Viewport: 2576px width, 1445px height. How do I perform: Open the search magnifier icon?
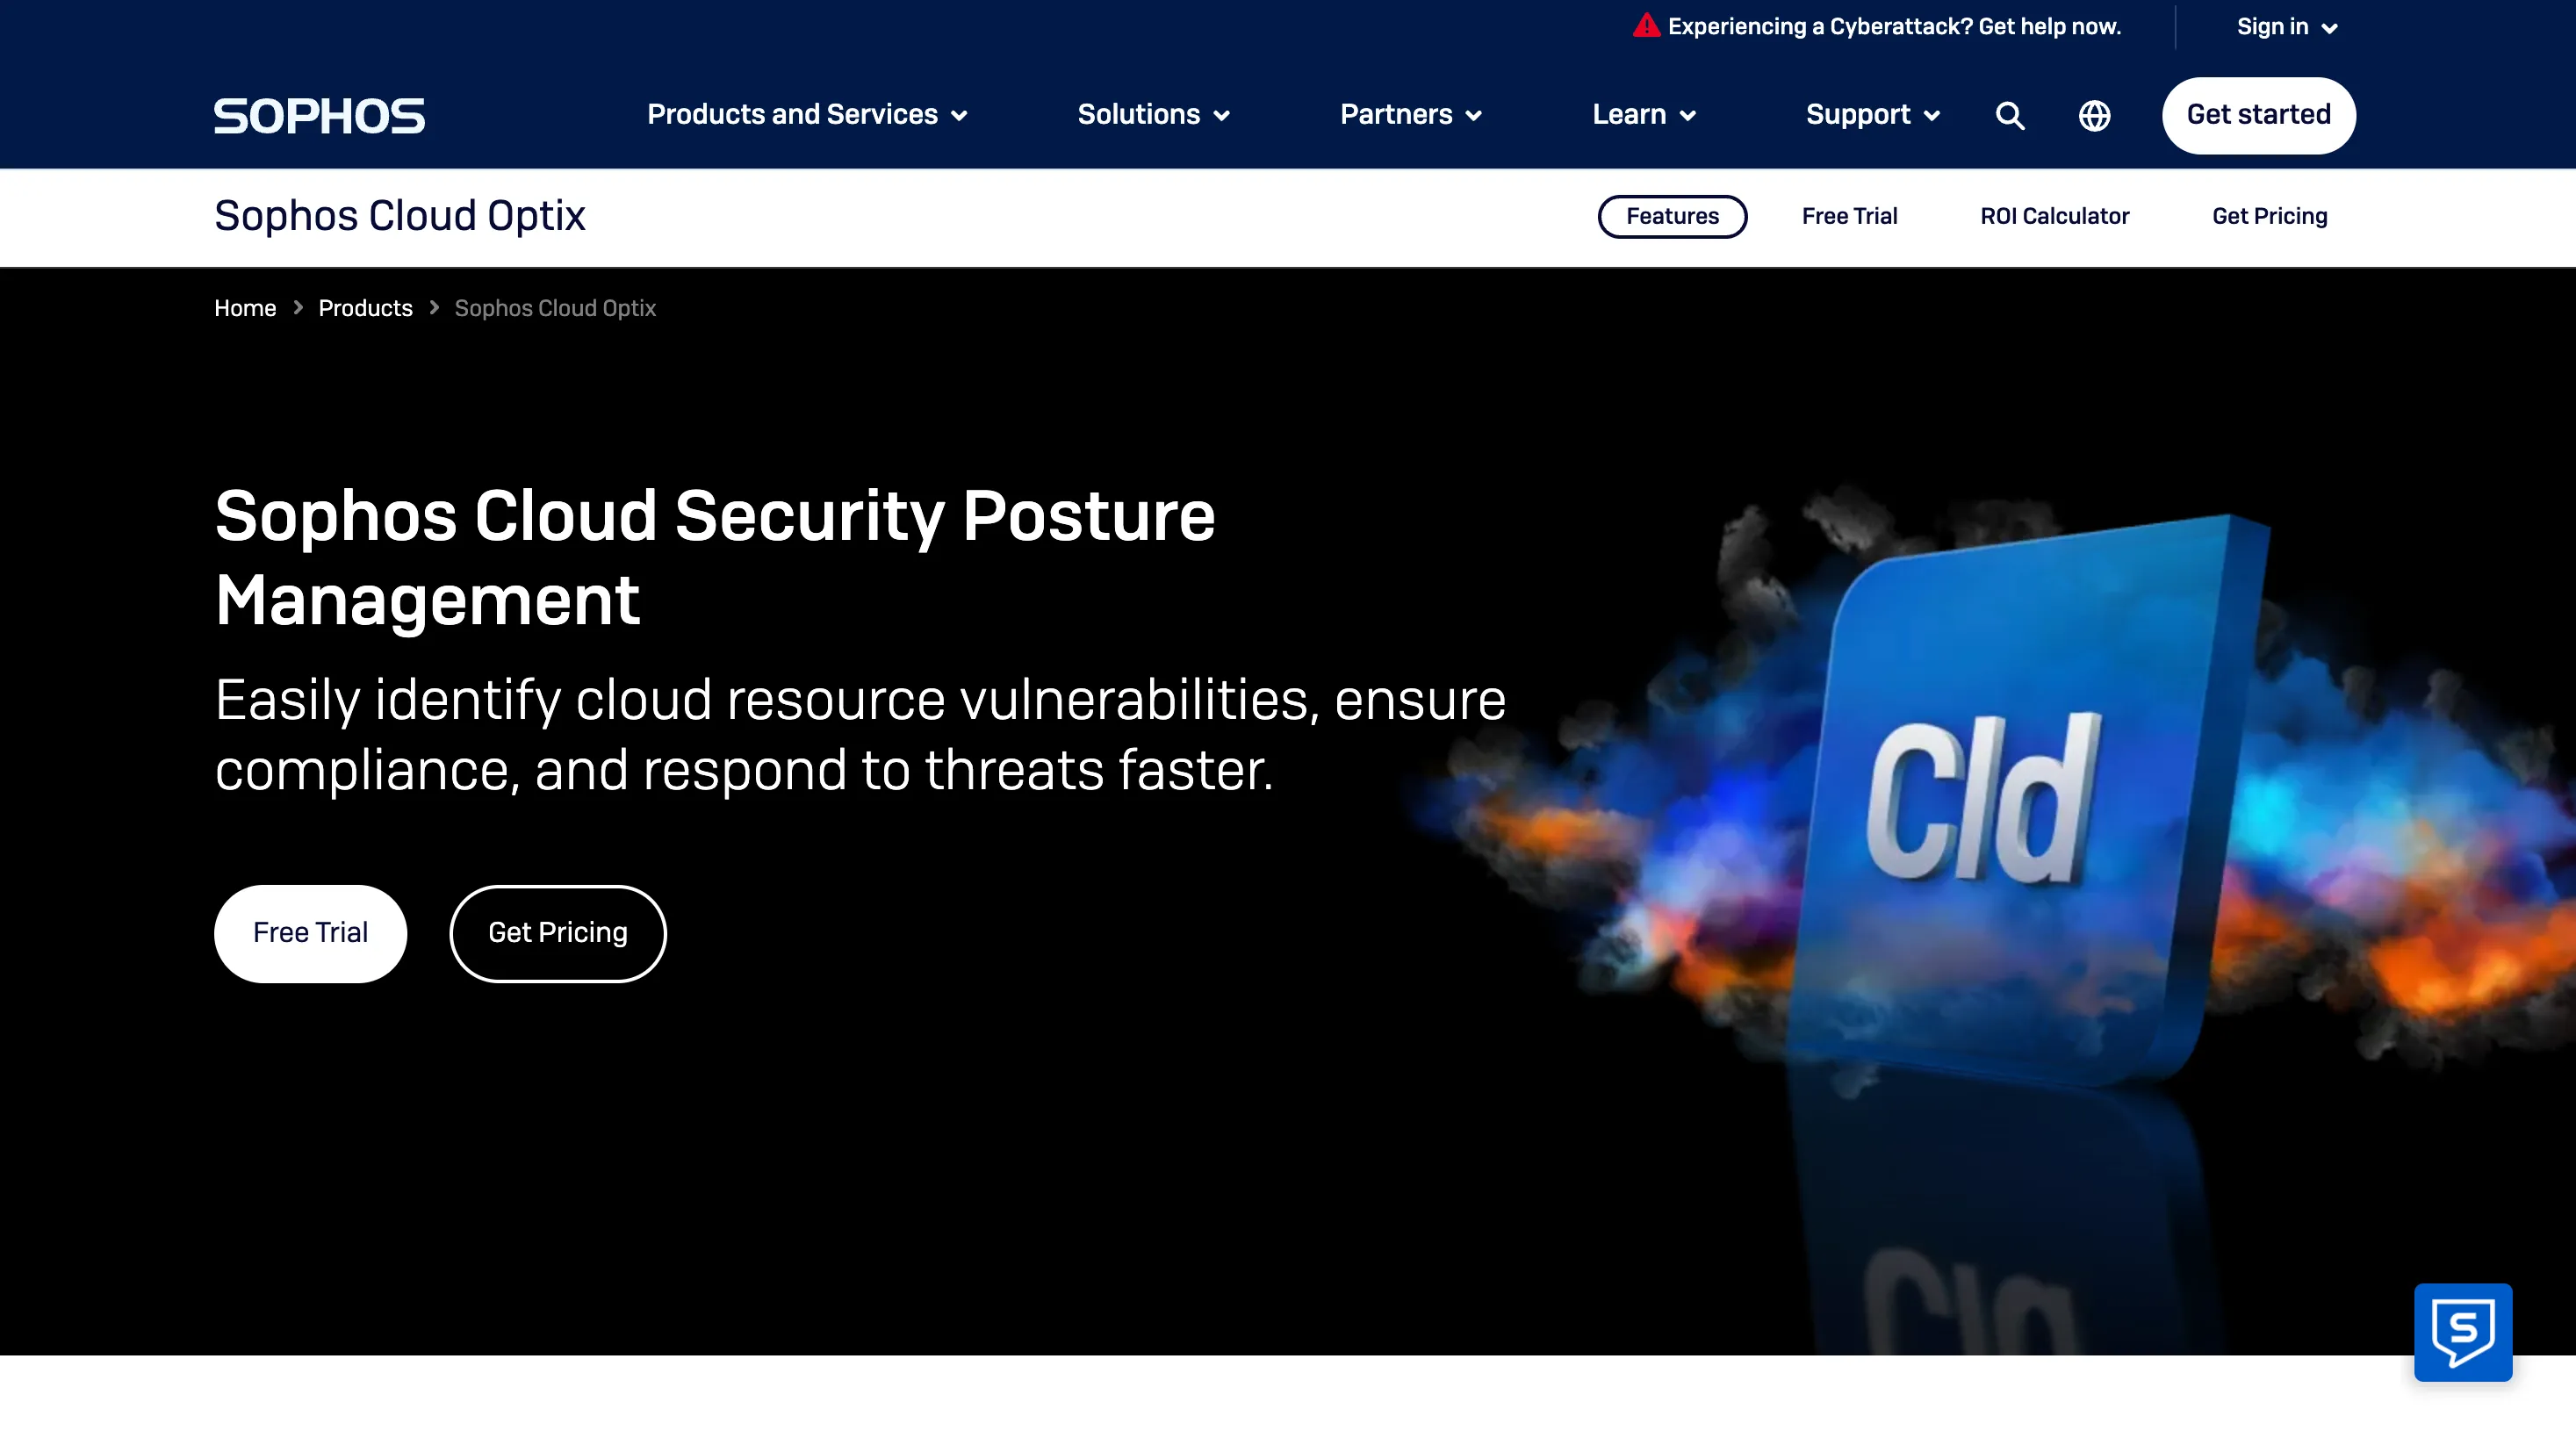click(2010, 116)
